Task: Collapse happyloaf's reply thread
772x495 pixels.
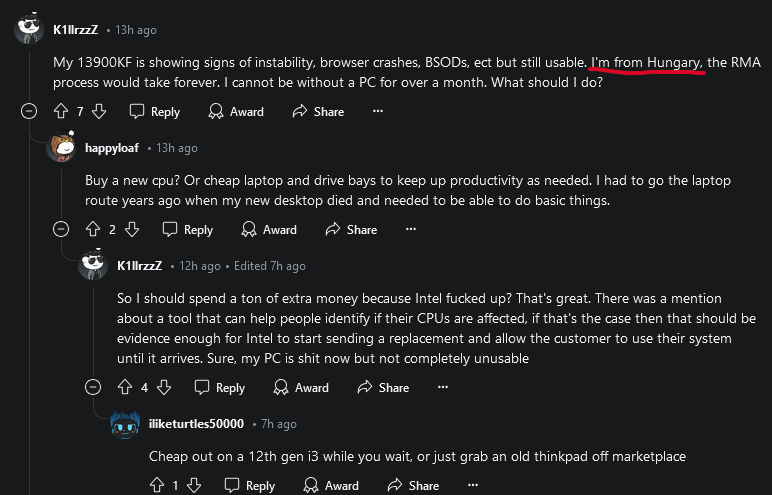Action: click(61, 230)
